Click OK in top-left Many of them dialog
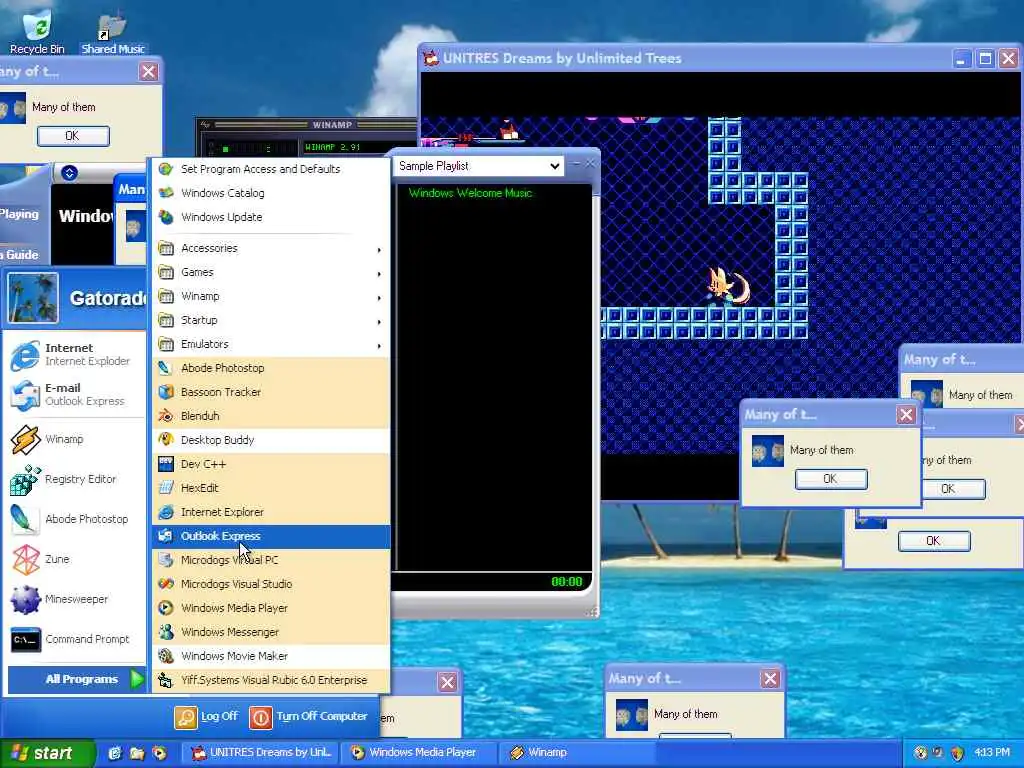Viewport: 1024px width, 768px height. (73, 136)
